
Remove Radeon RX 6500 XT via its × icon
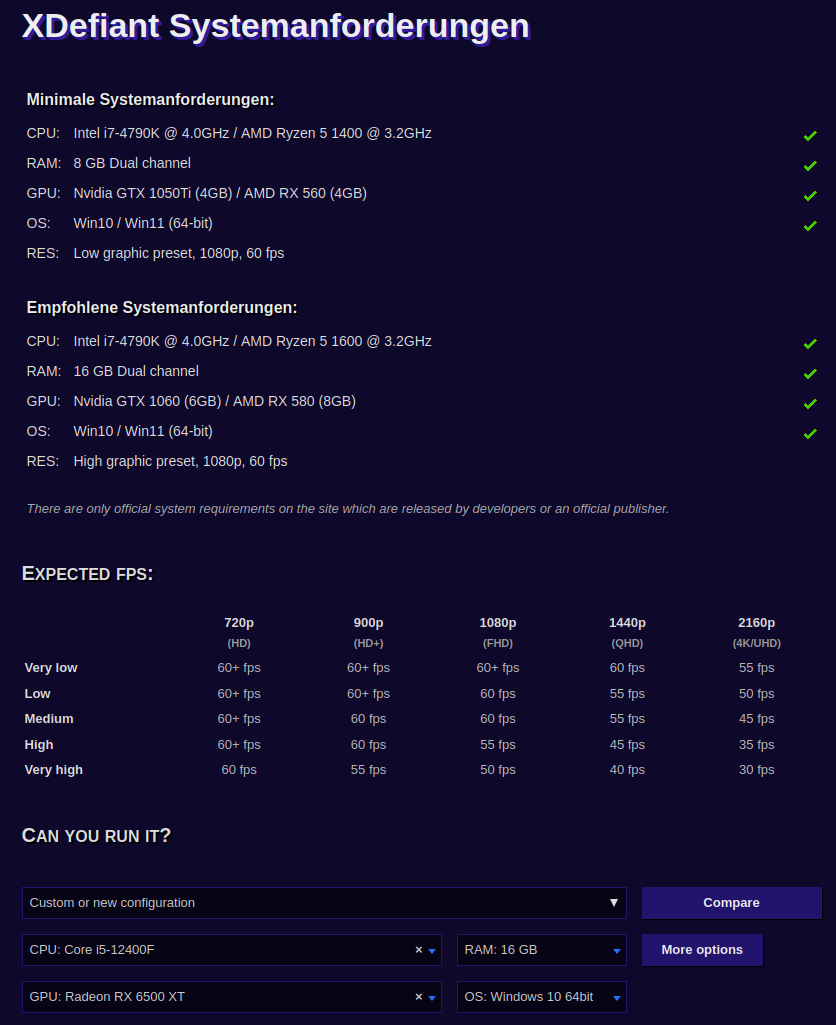point(418,996)
